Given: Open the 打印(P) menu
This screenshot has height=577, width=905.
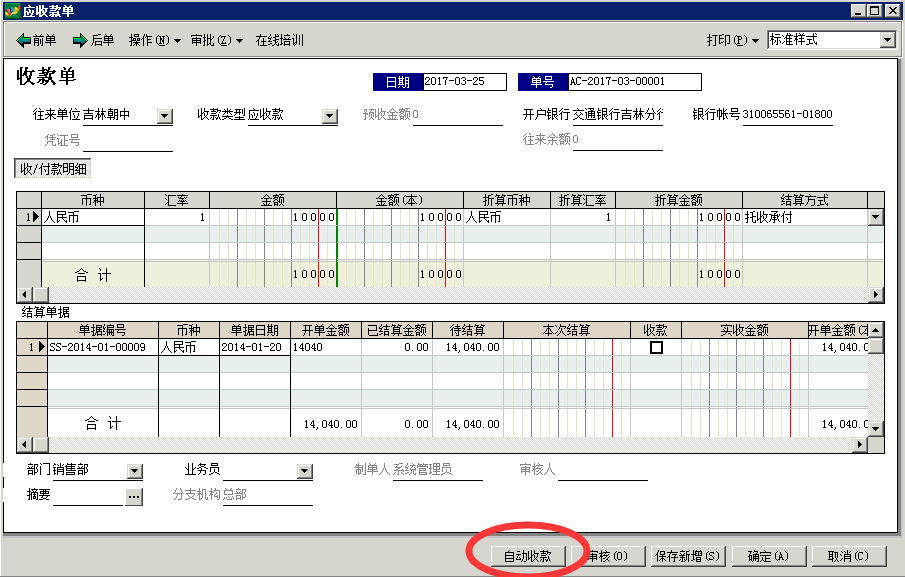Looking at the screenshot, I should (732, 40).
